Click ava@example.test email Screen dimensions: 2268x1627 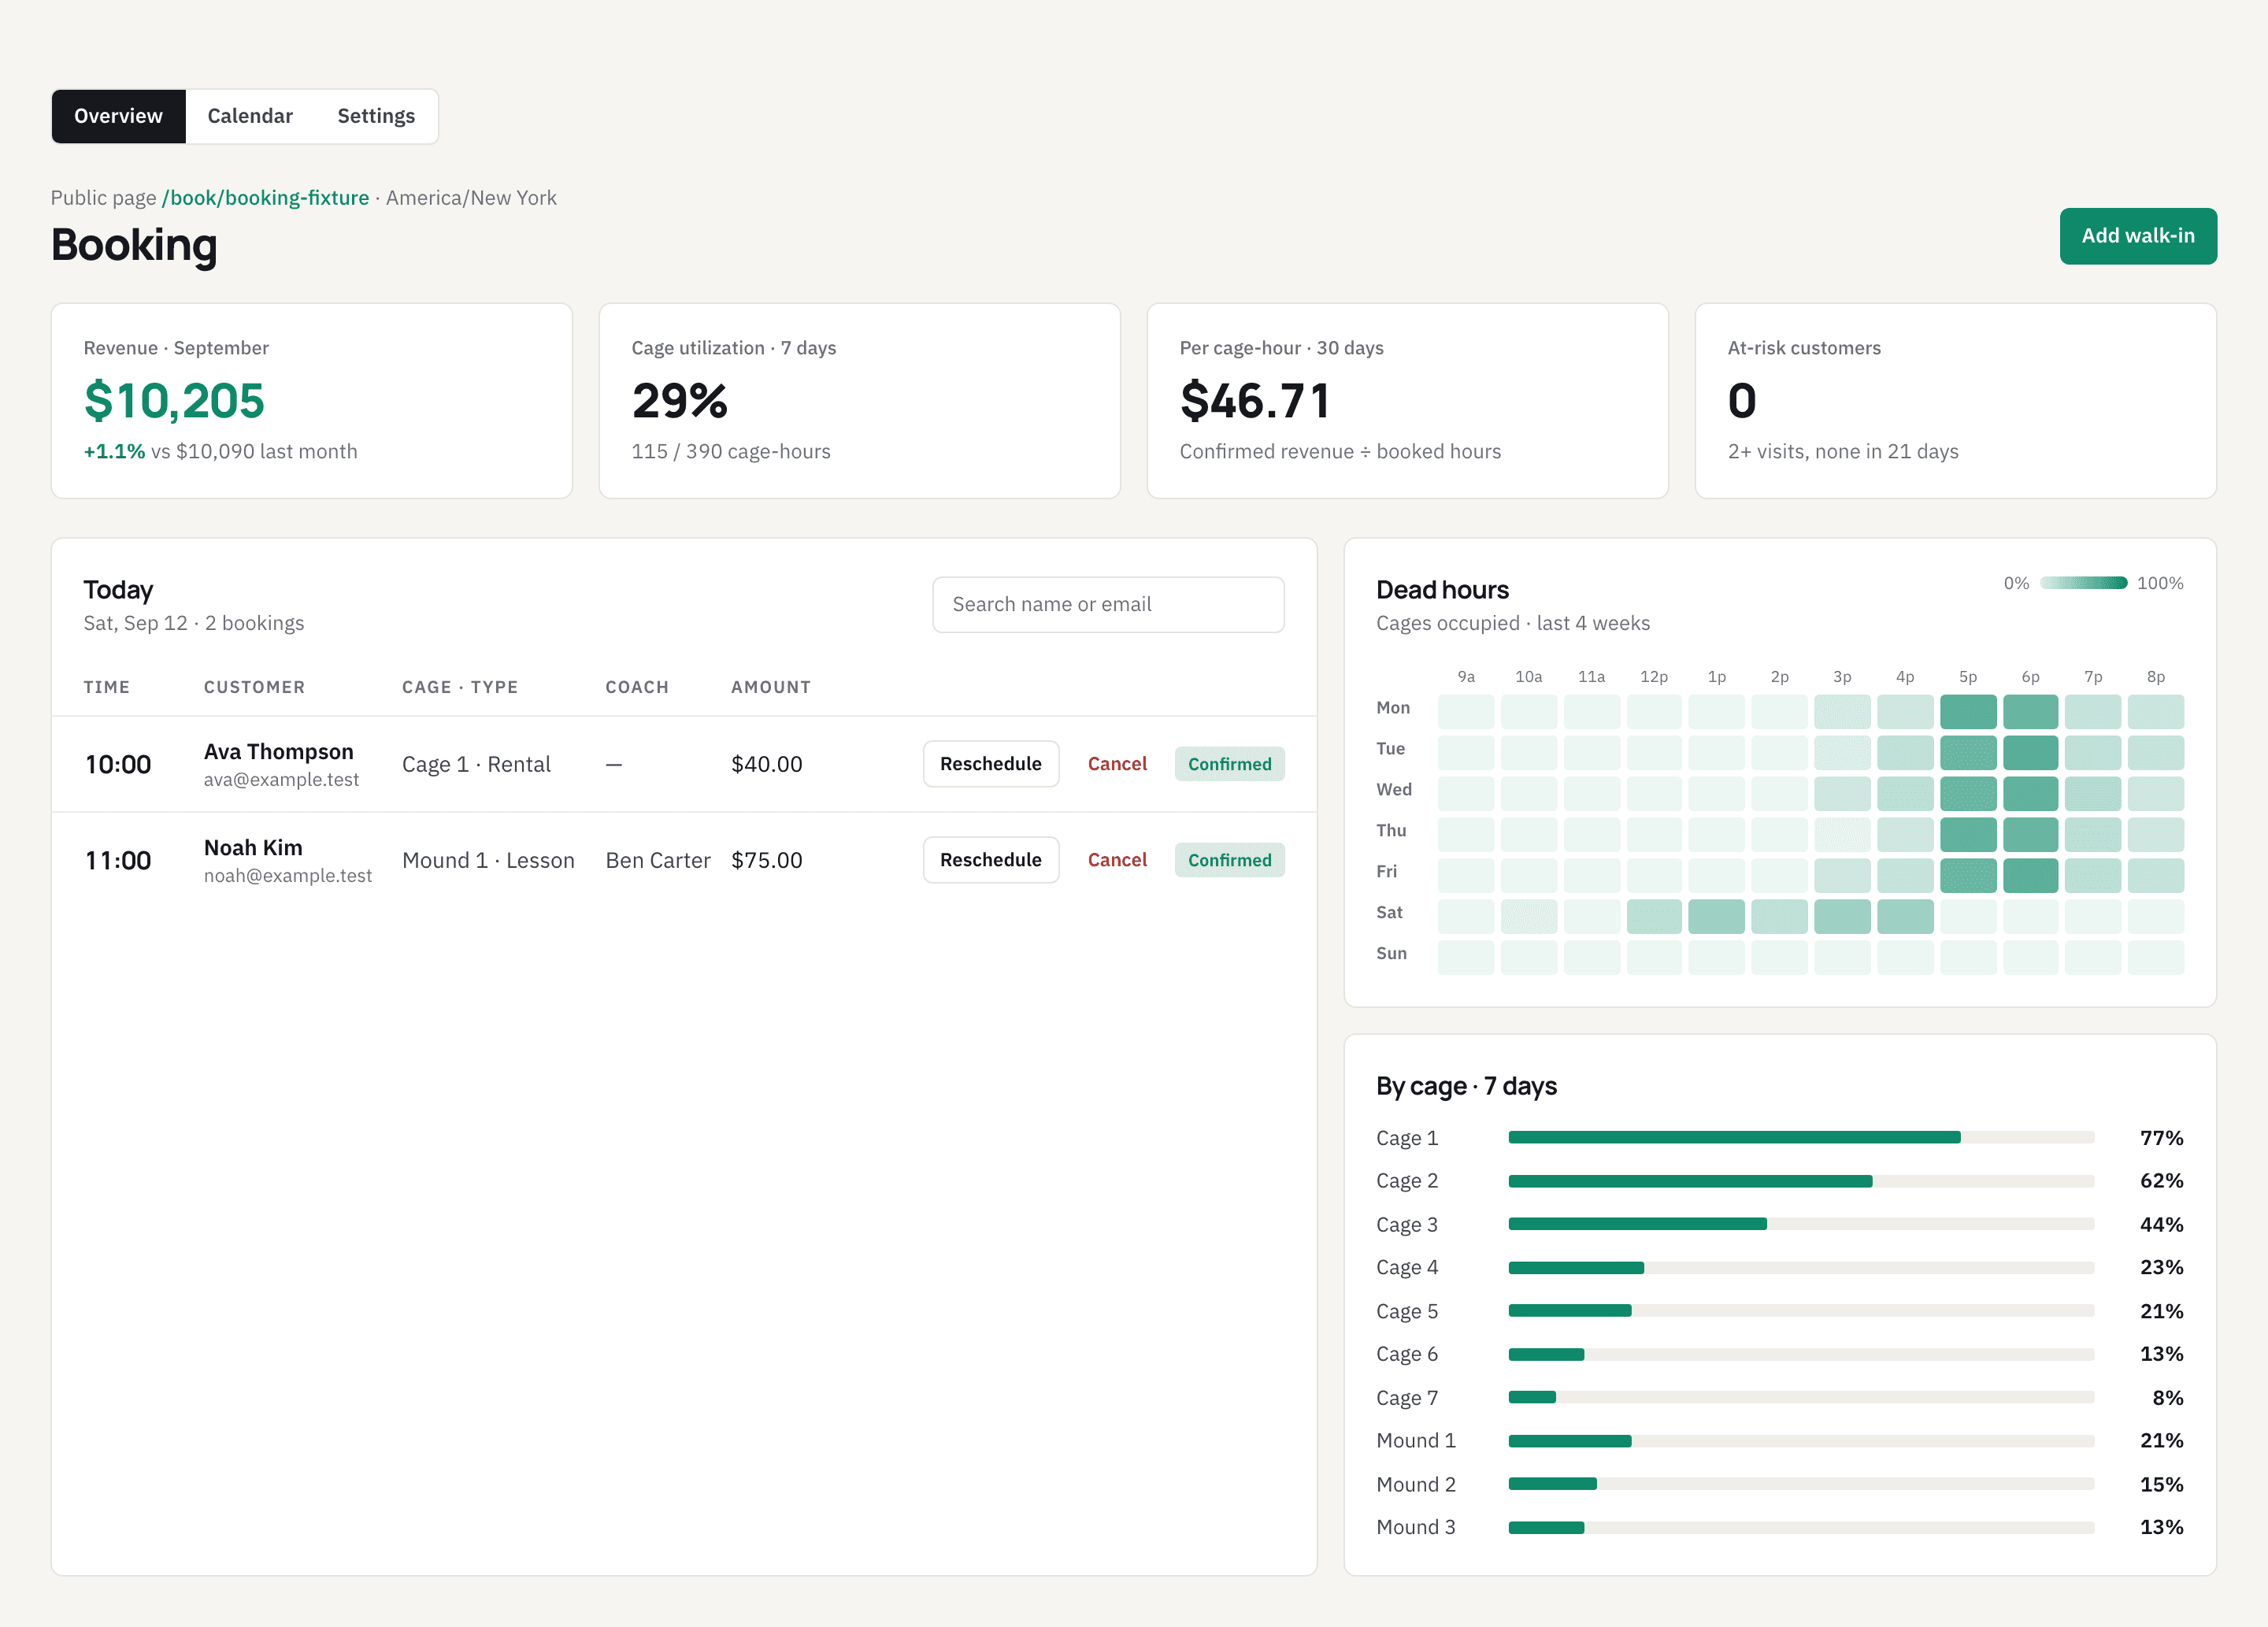pos(281,780)
